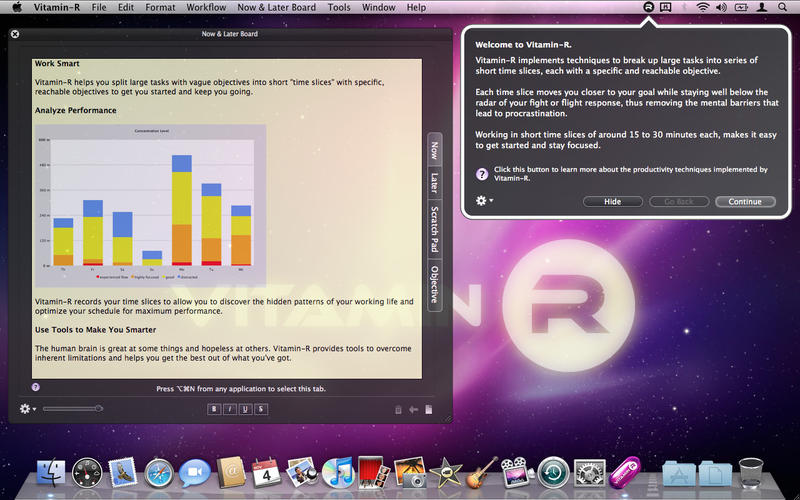Image resolution: width=800 pixels, height=500 pixels.
Task: Switch to the Scratch Pad tab
Action: click(x=435, y=229)
